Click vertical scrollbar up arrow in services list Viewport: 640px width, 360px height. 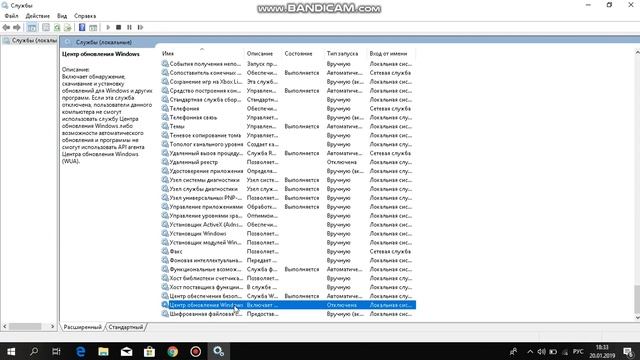pos(637,53)
